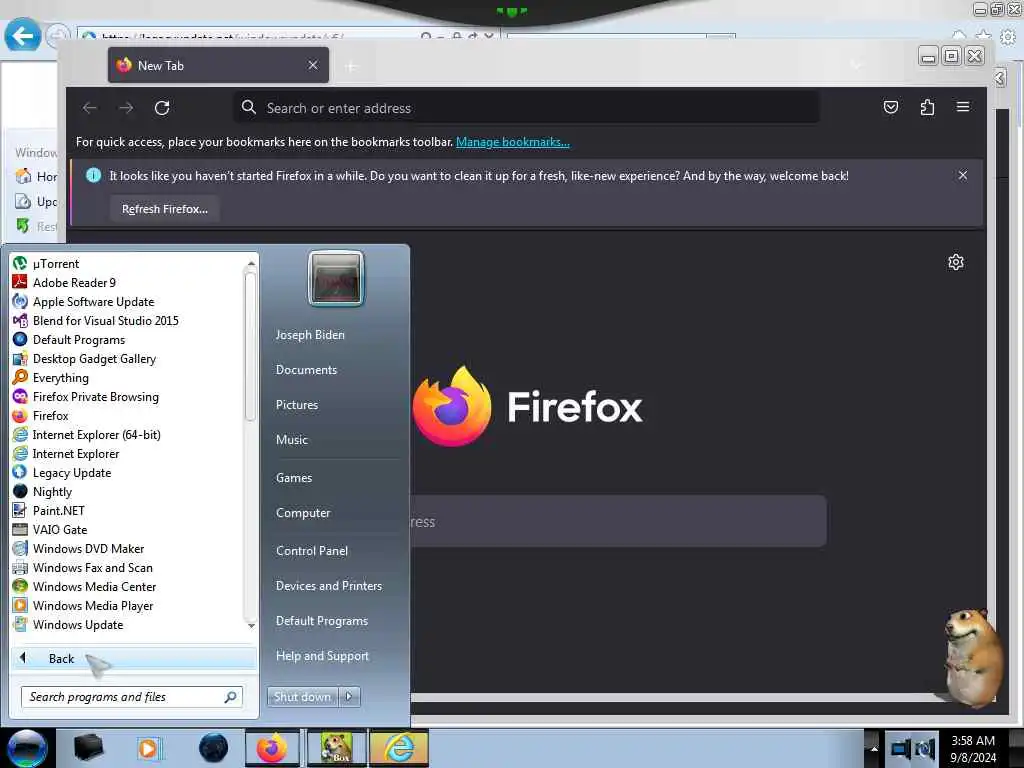Open Firefox hamburger application menu

963,106
